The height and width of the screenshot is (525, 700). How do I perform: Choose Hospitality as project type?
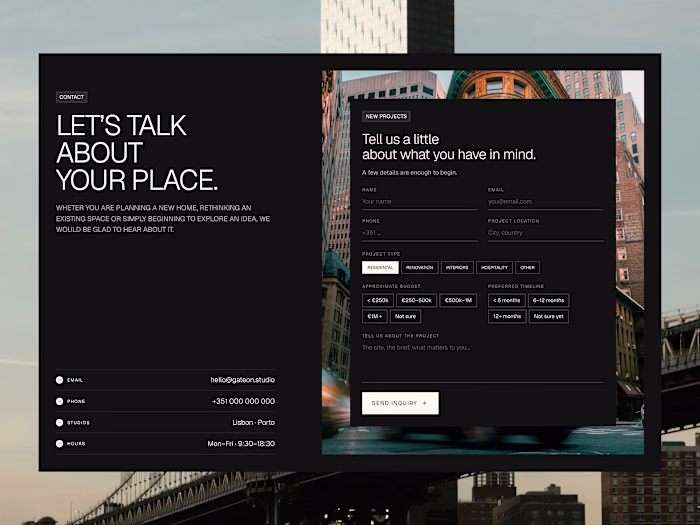click(494, 267)
